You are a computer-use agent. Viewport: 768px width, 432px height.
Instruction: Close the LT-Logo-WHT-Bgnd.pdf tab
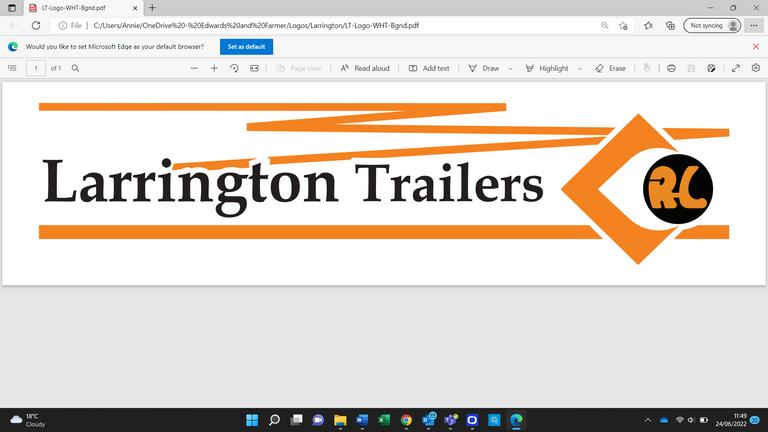135,8
